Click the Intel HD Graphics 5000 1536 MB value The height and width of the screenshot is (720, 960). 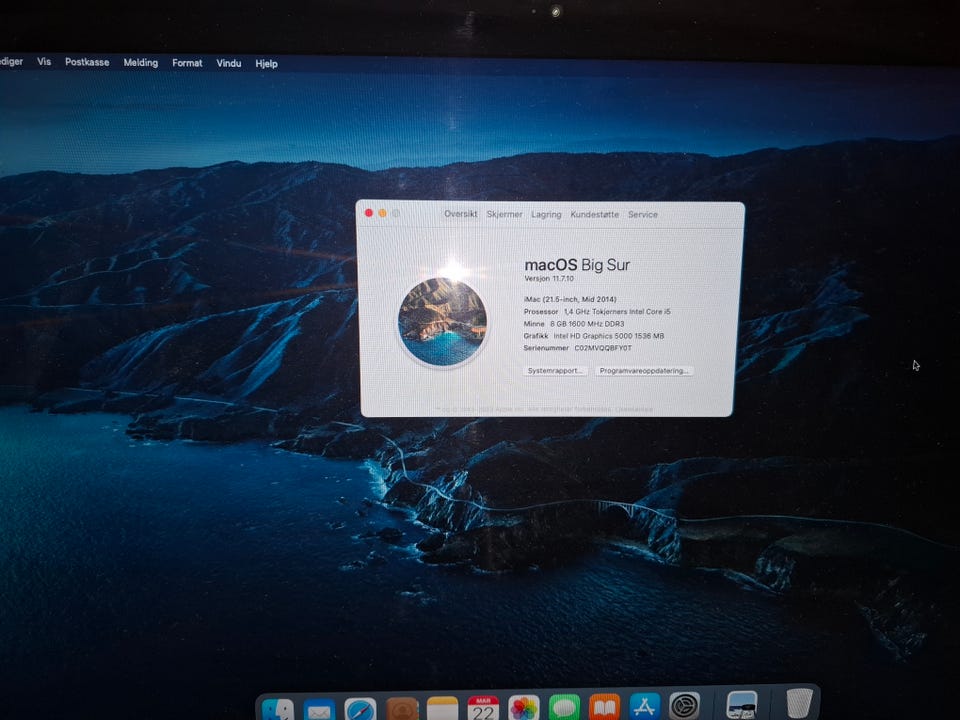coord(609,336)
